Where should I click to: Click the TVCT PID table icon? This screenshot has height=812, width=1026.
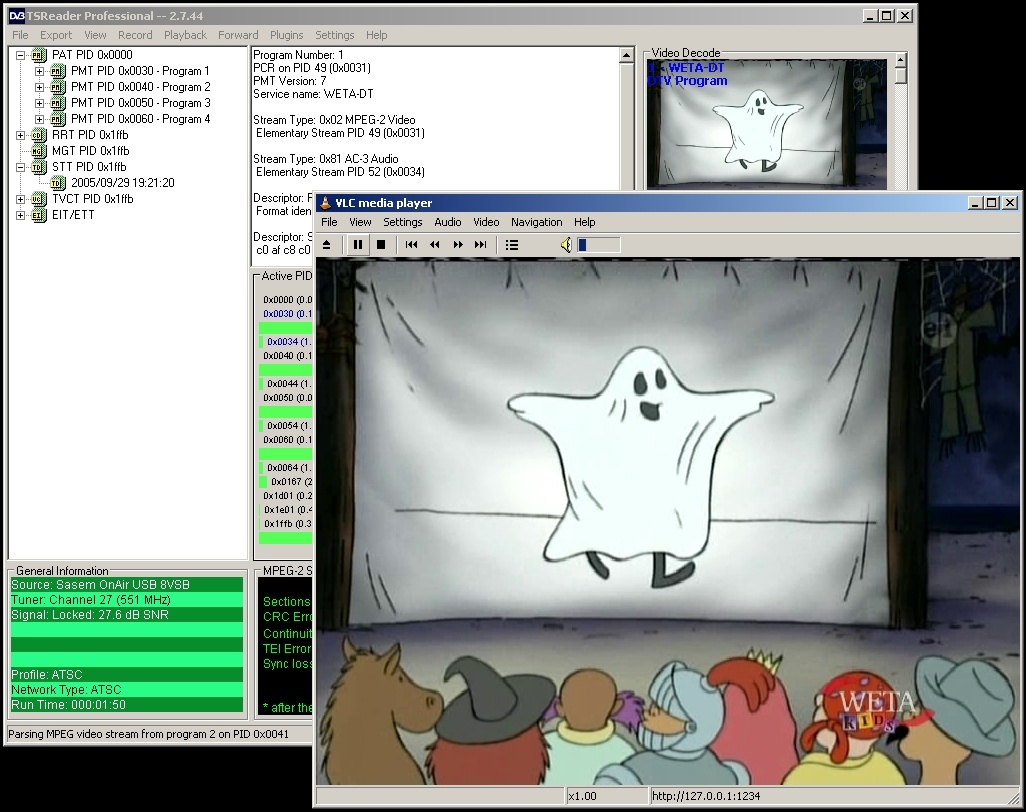(x=39, y=200)
